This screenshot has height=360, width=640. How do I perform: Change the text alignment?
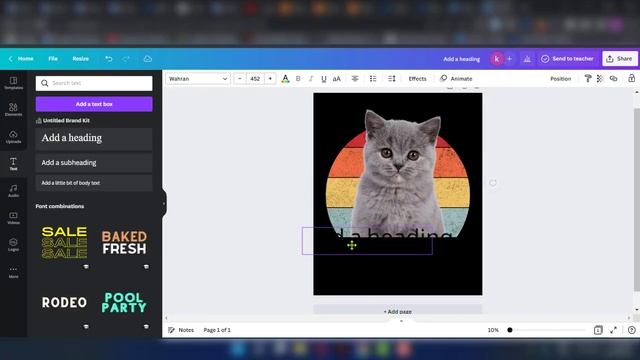(x=355, y=79)
